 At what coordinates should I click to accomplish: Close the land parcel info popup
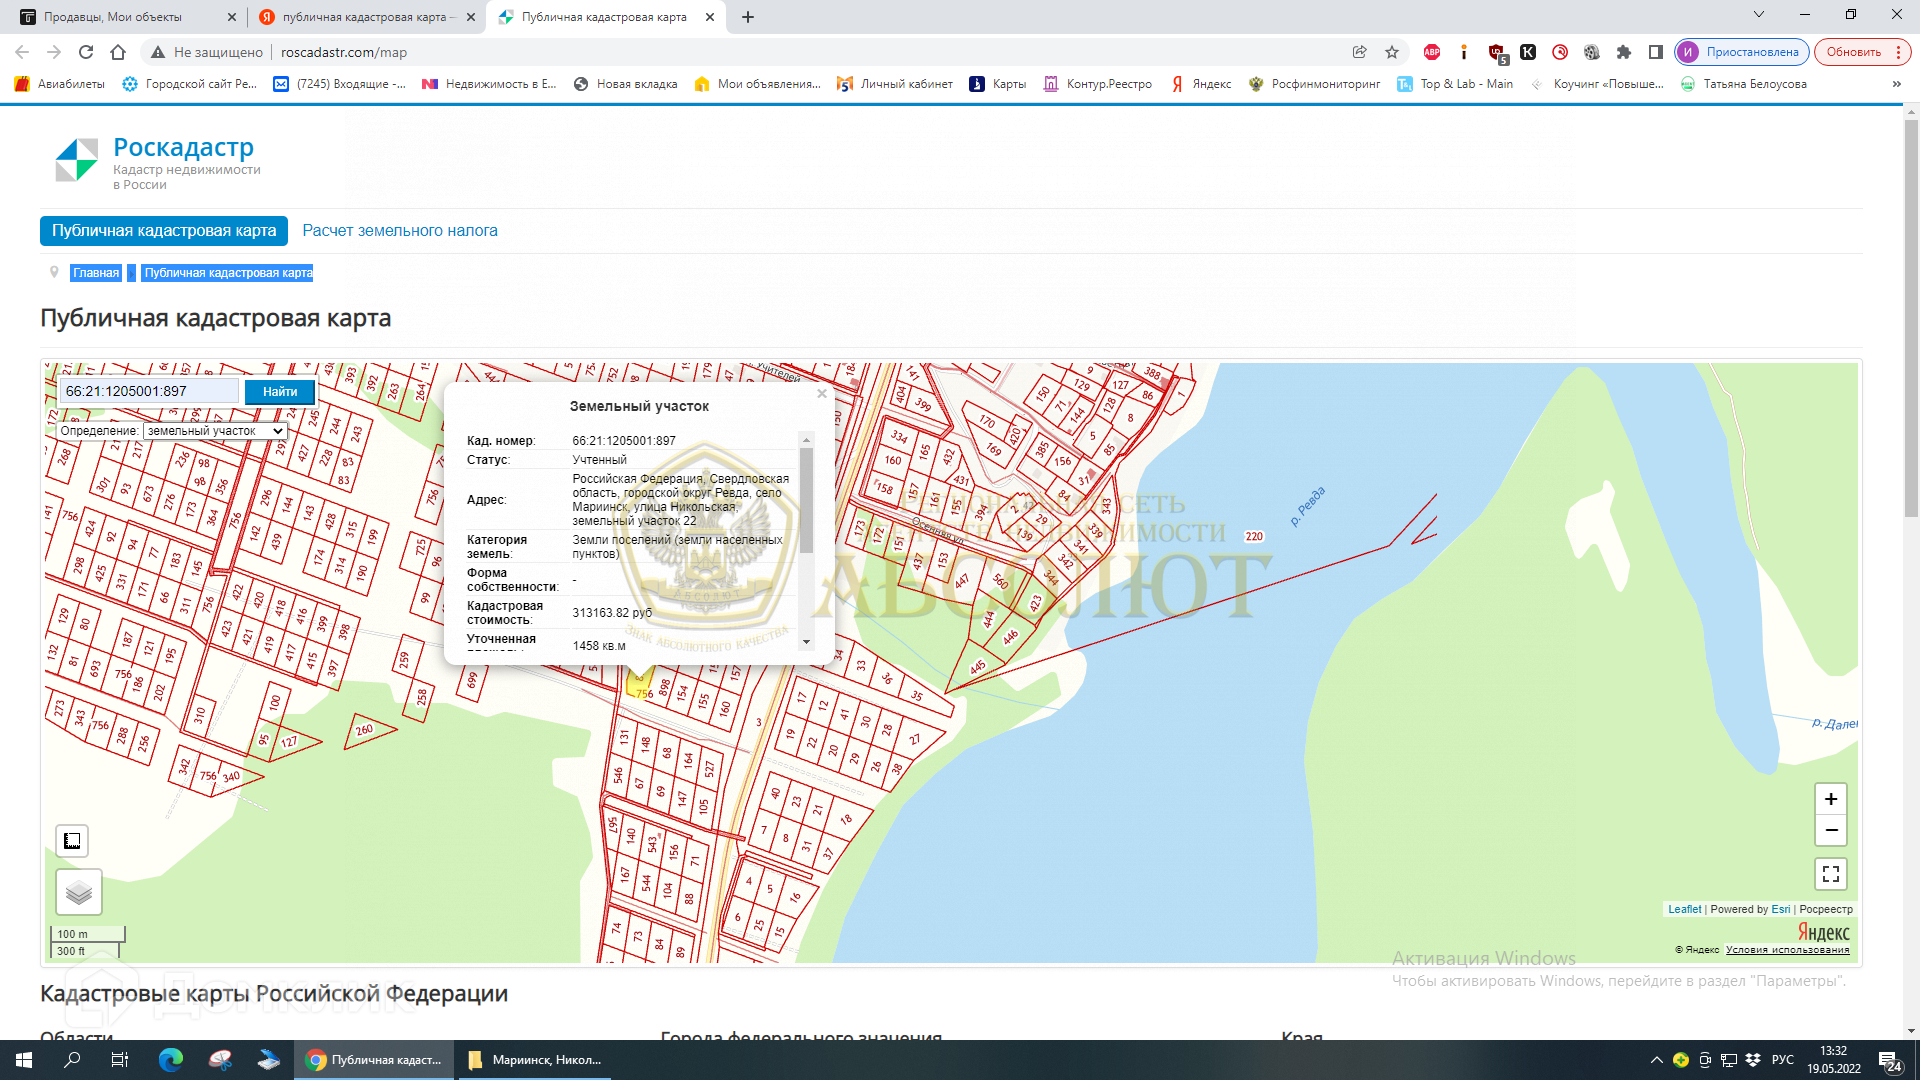(x=822, y=394)
